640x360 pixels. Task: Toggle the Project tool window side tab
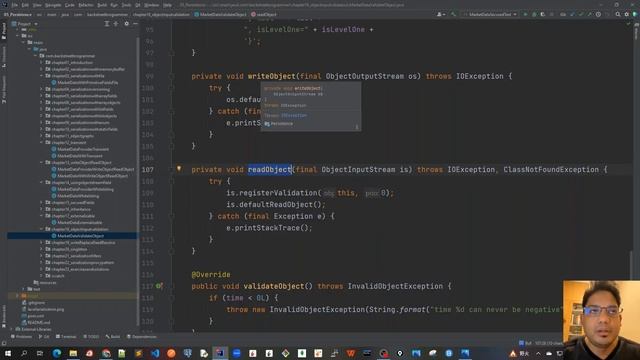tap(4, 31)
